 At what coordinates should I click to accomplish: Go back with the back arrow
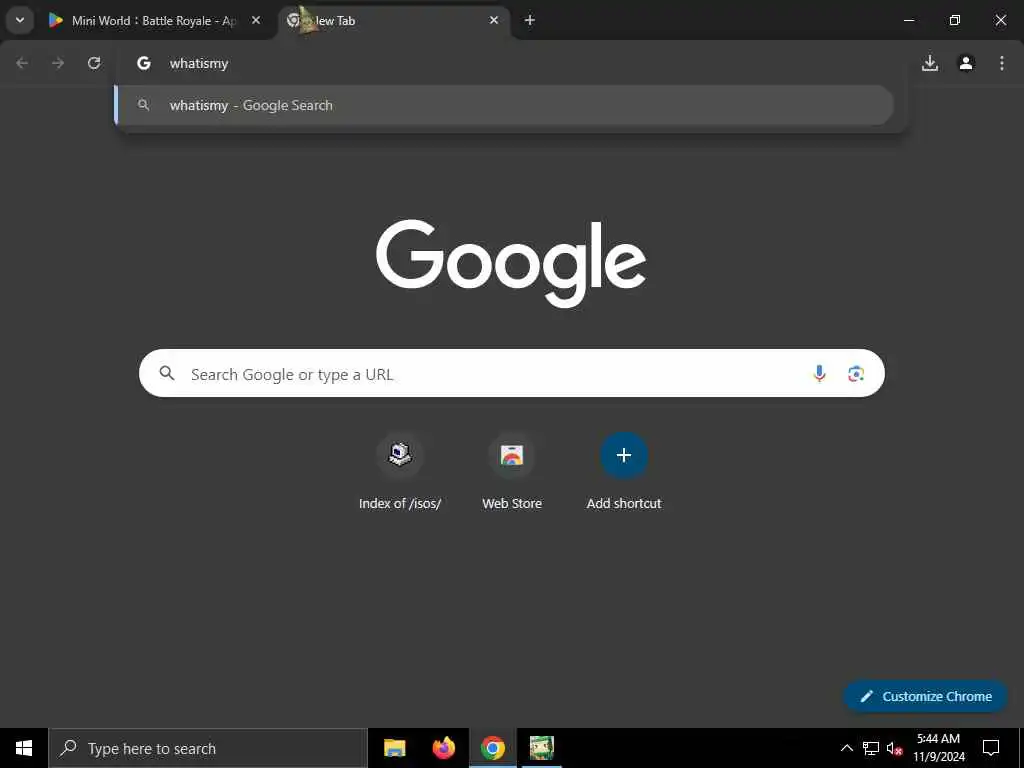pyautogui.click(x=22, y=63)
